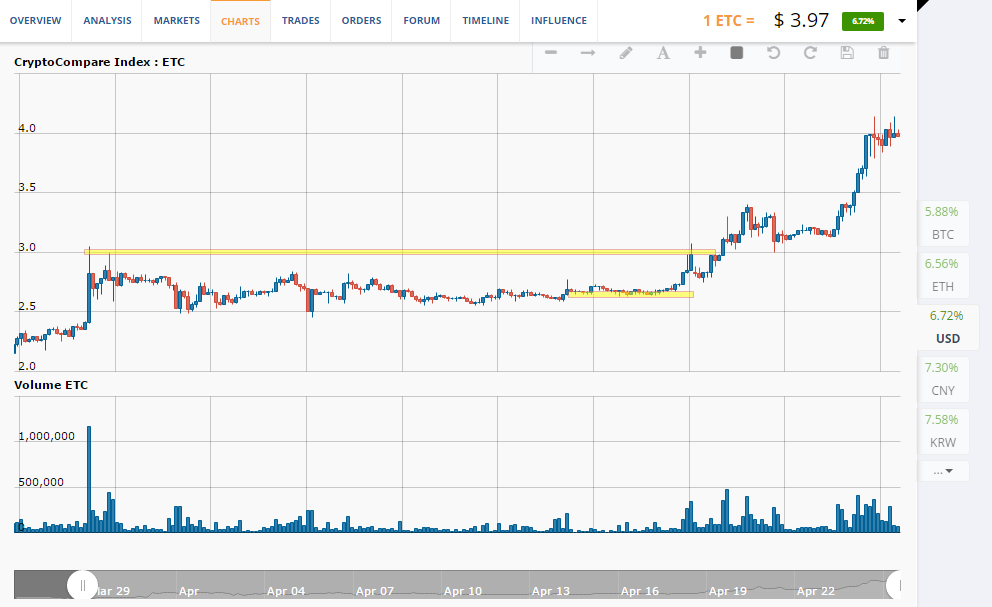992x607 pixels.
Task: Select the text annotation tool
Action: click(662, 53)
